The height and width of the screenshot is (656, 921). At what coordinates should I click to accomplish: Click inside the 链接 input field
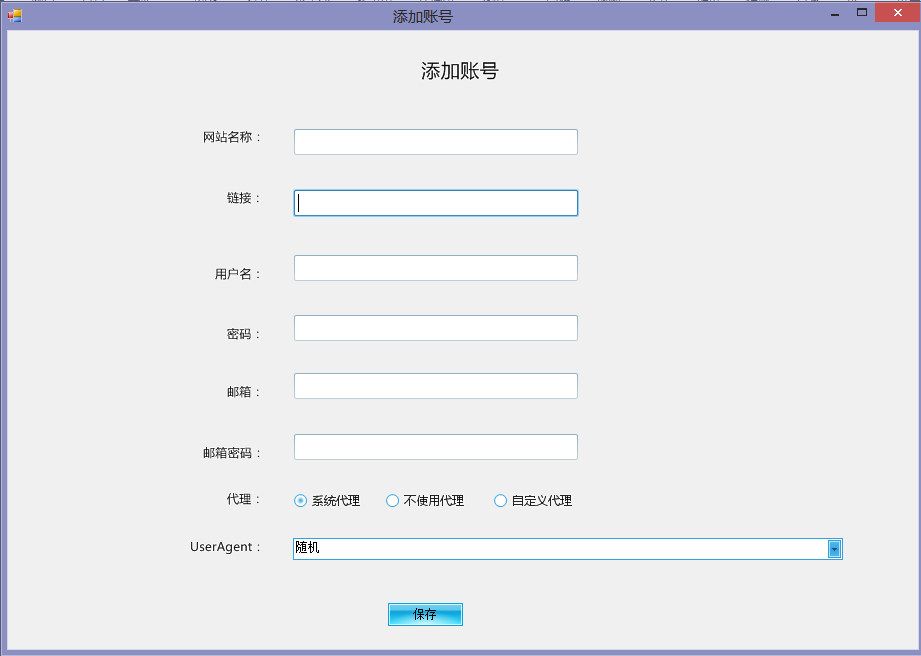coord(435,202)
